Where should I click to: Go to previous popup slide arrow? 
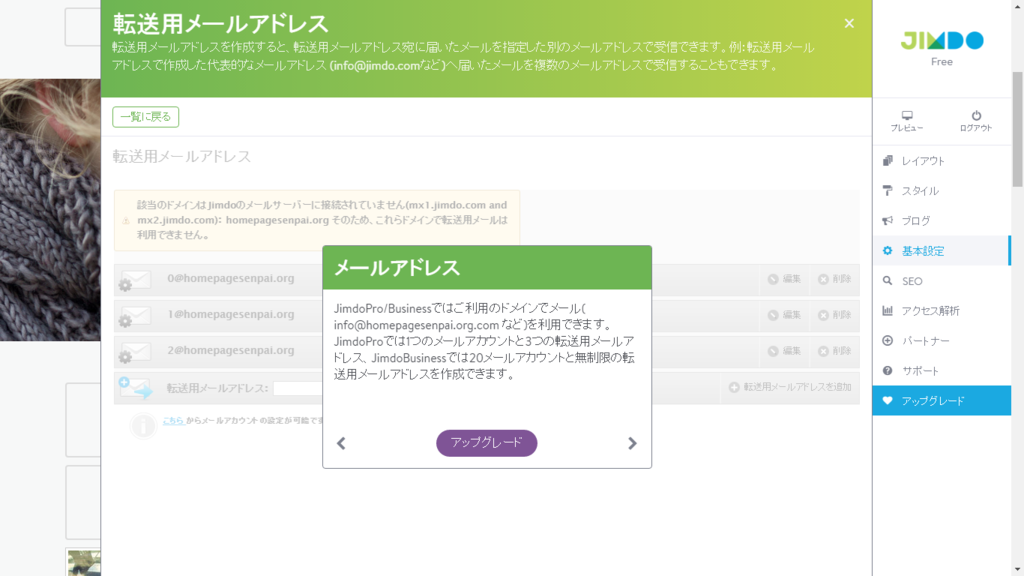(341, 443)
